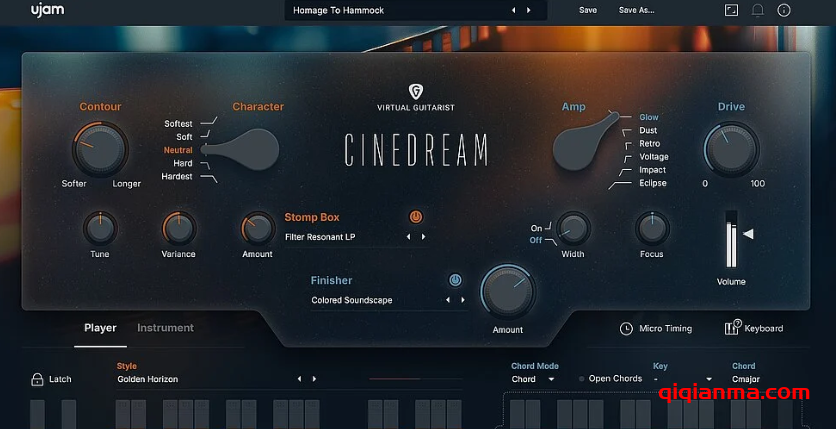Viewport: 836px width, 429px height.
Task: Open the info icon in header
Action: (x=784, y=10)
